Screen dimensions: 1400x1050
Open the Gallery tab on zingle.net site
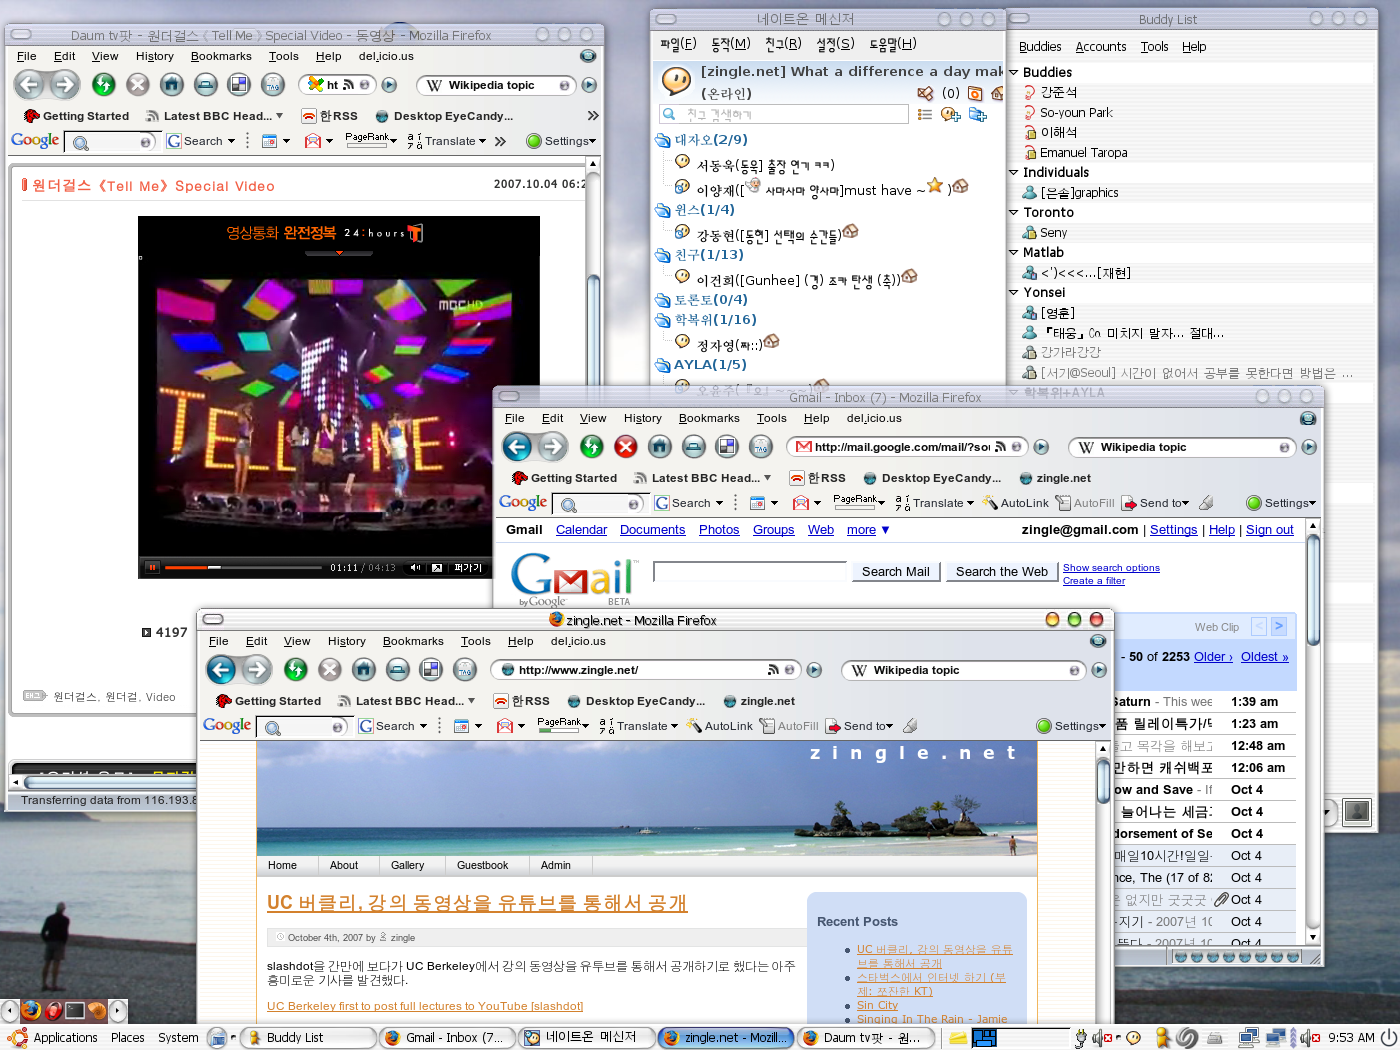407,865
